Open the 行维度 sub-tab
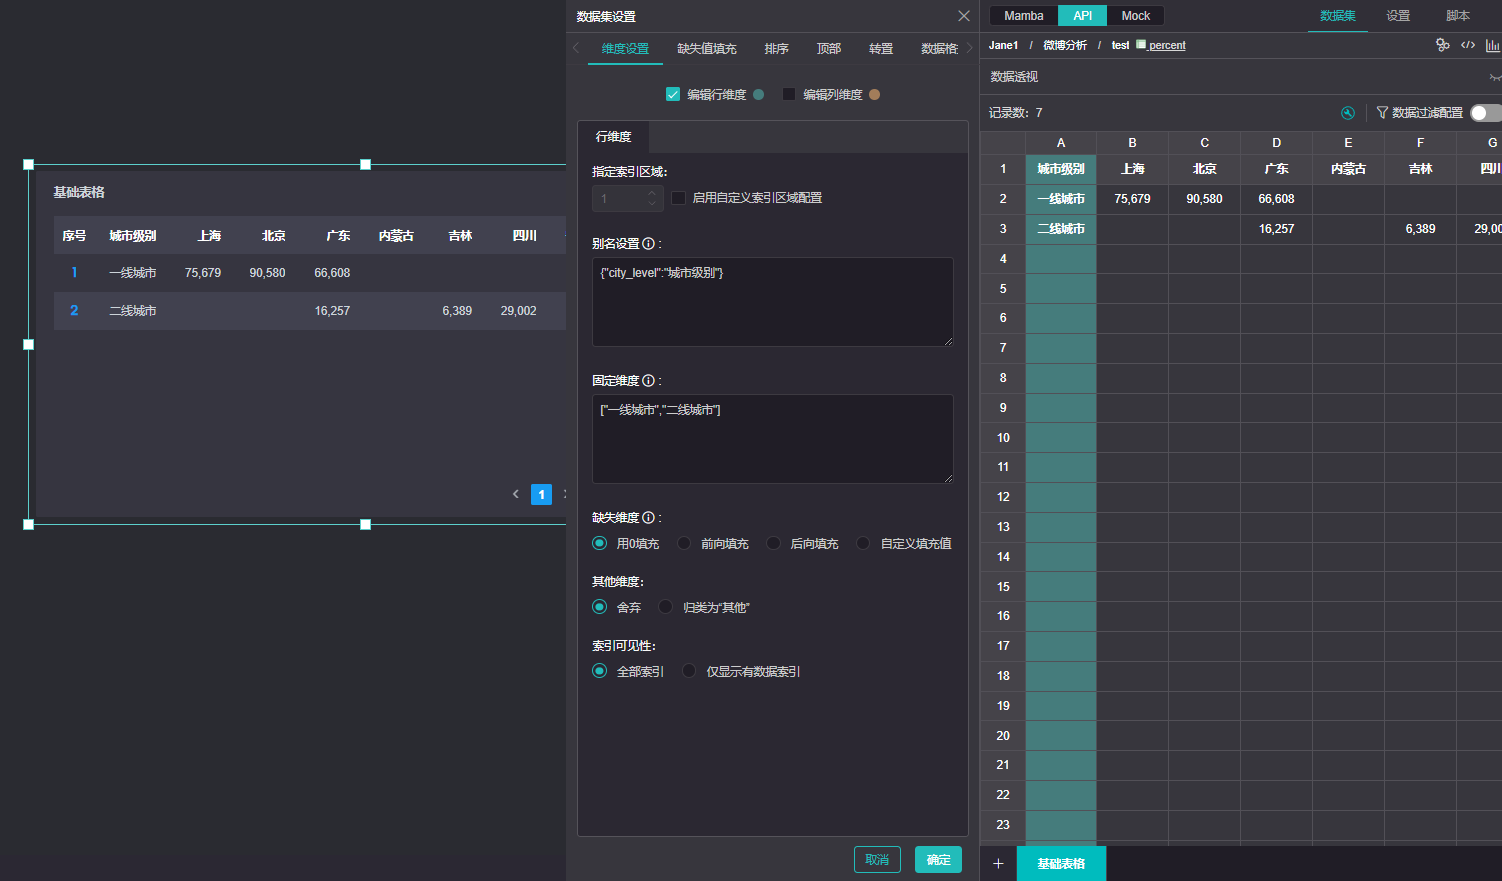The width and height of the screenshot is (1502, 881). [x=613, y=137]
